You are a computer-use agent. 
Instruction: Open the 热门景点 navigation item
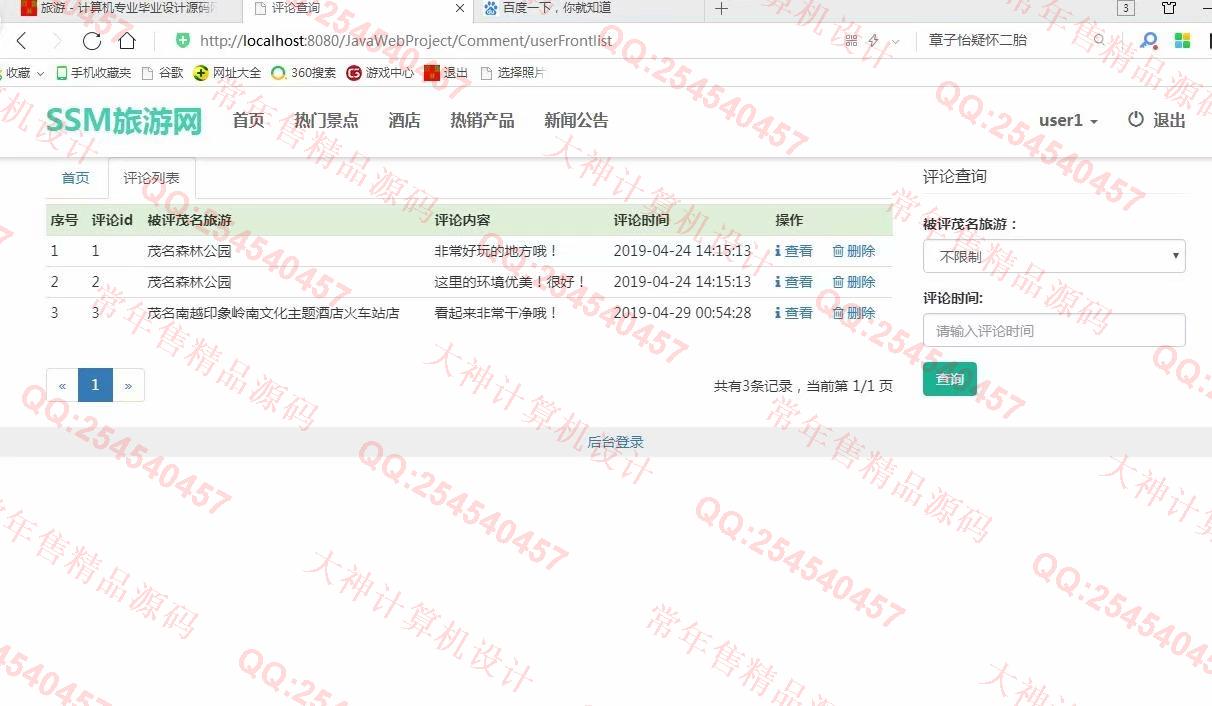(x=326, y=120)
